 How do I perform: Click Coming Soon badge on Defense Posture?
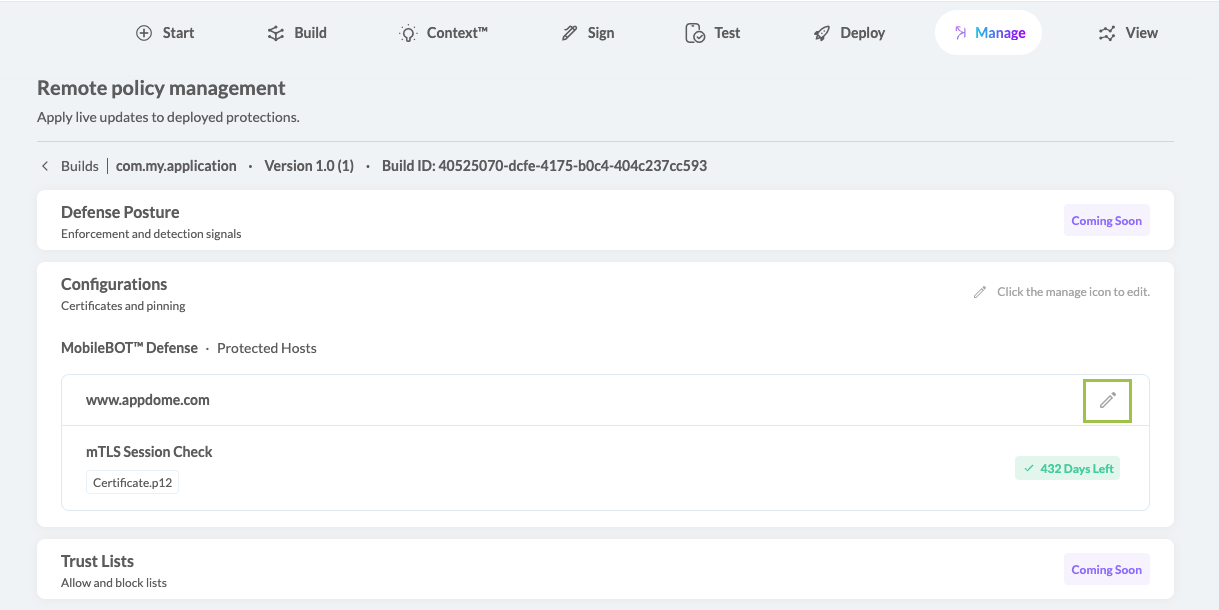coord(1106,221)
